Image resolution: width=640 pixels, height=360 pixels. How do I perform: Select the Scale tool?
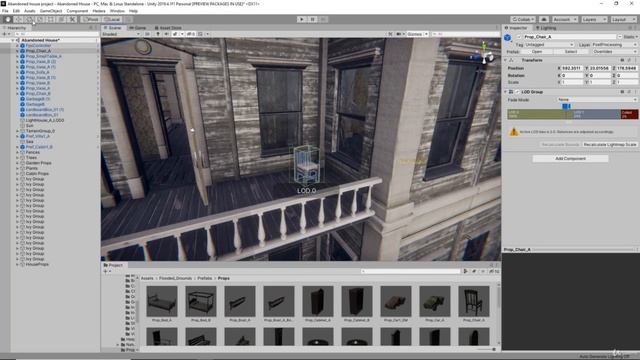(x=40, y=19)
